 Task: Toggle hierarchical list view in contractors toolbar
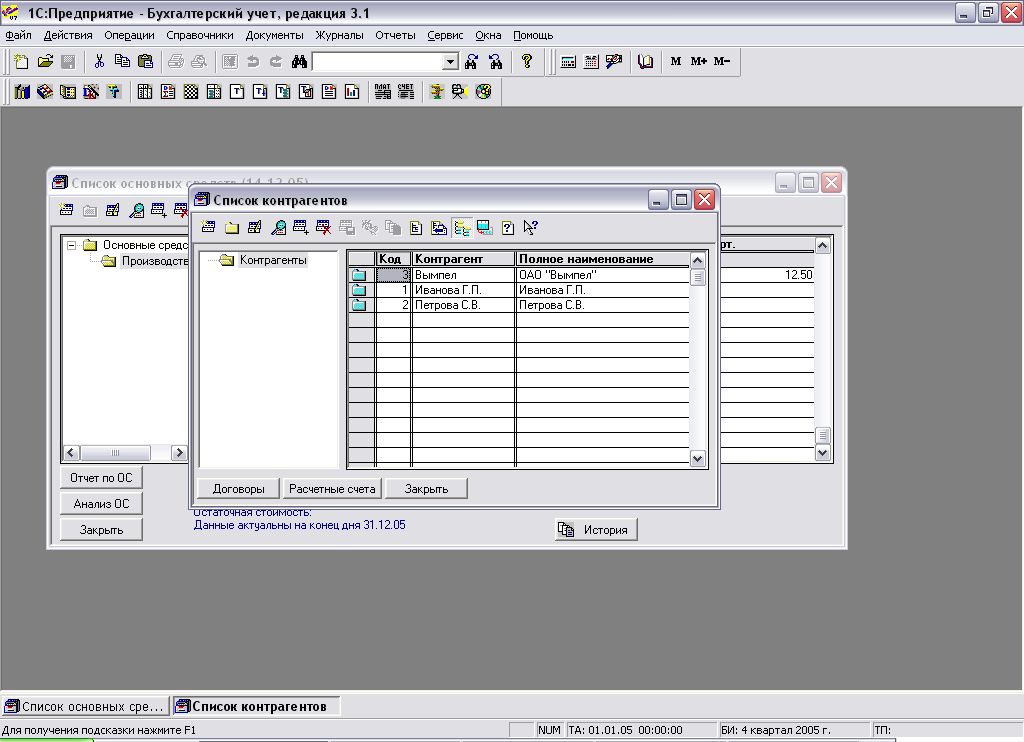click(x=462, y=228)
